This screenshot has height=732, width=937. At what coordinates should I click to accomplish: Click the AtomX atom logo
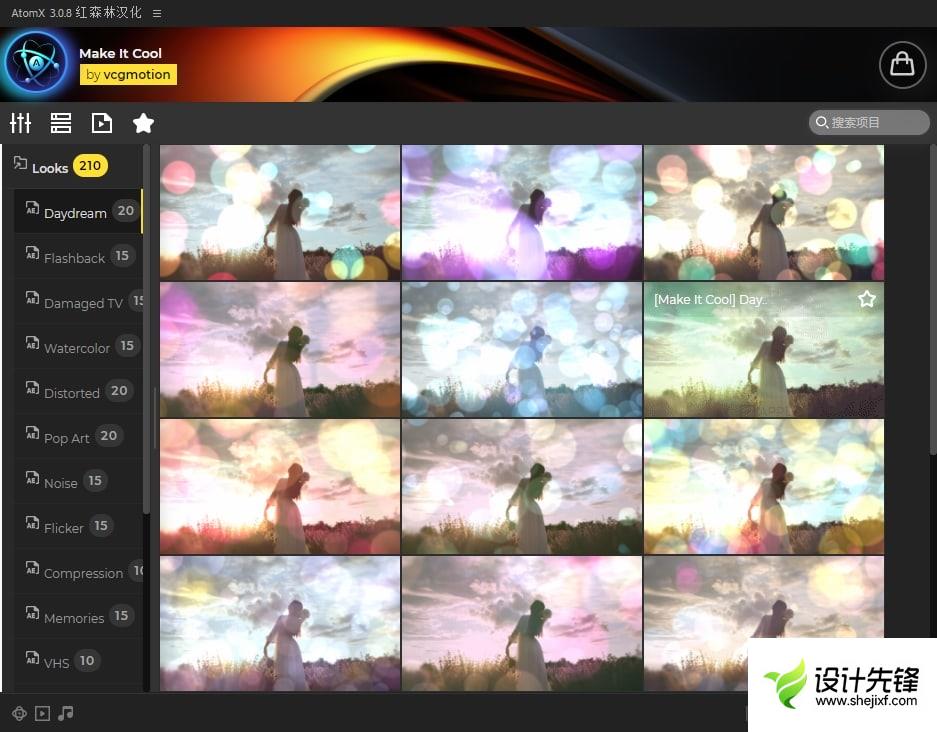point(36,64)
